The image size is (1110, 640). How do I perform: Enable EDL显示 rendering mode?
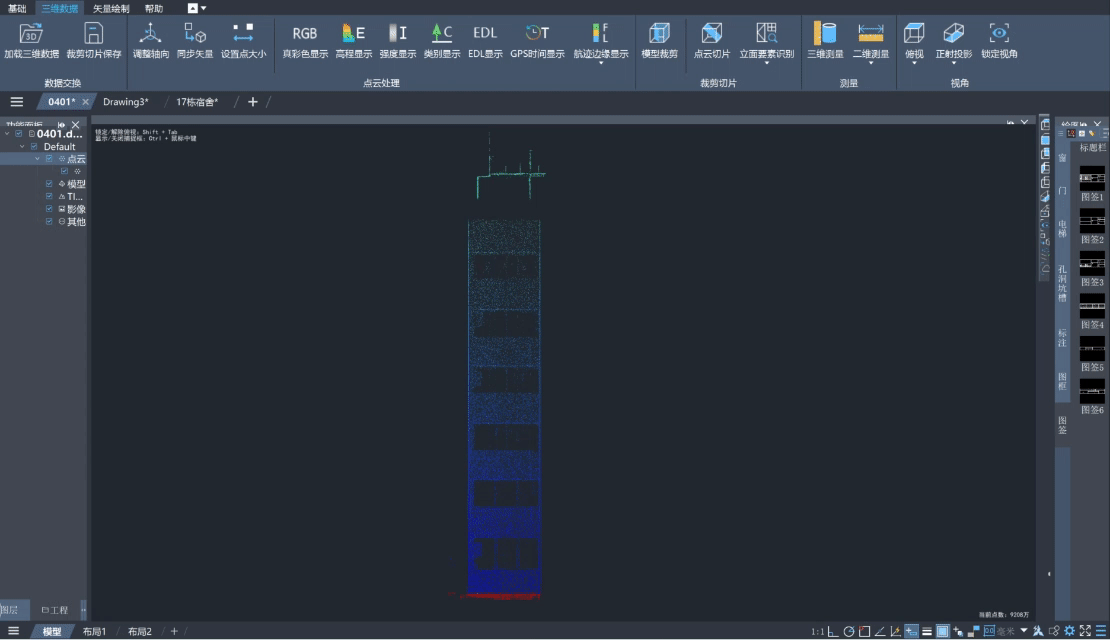coord(485,34)
